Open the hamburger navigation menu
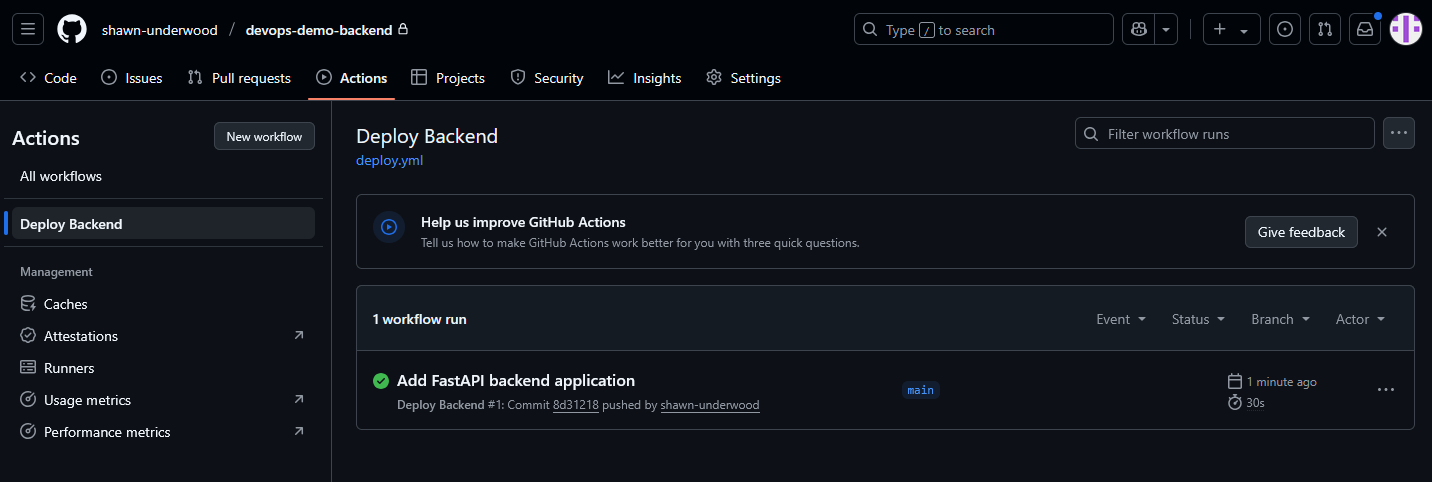This screenshot has height=482, width=1432. point(28,29)
